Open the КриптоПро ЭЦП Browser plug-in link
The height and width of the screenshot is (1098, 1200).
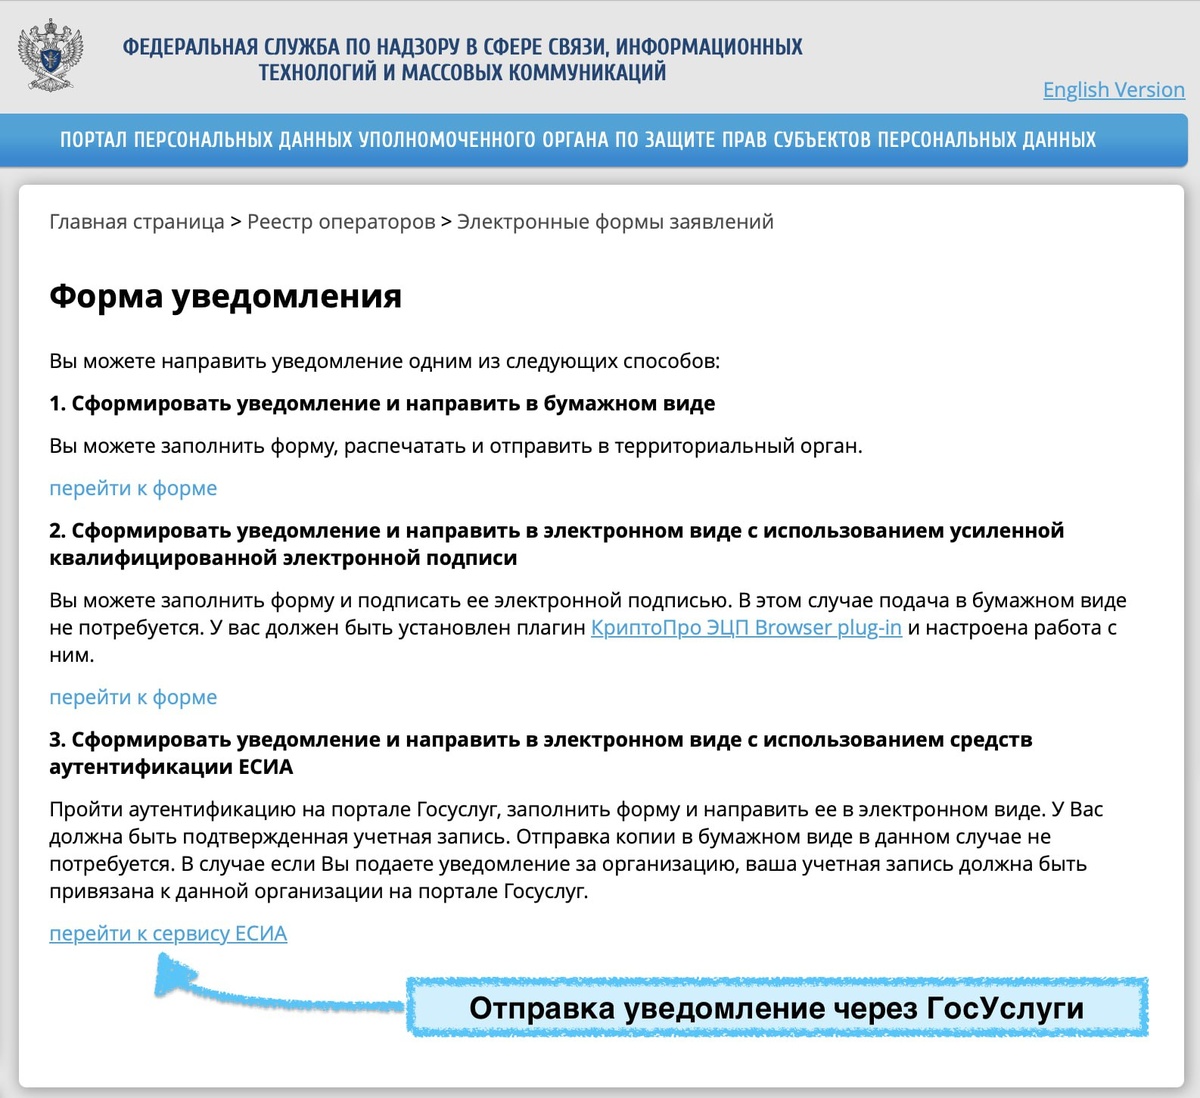(746, 628)
